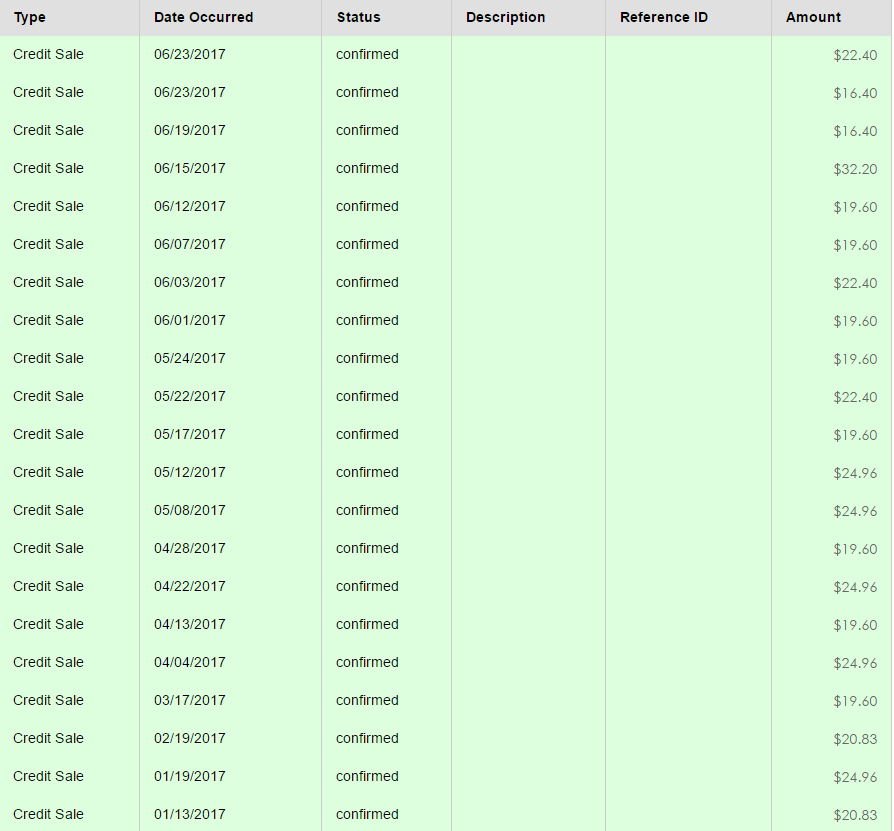Click the $19.60 amount for 05/17/2017

pos(855,435)
